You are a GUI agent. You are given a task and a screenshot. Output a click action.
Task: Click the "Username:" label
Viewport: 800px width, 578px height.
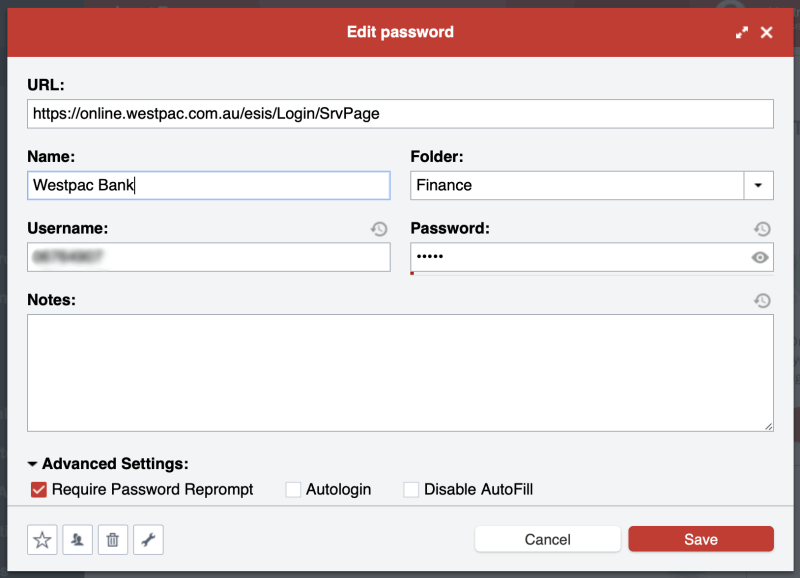point(68,228)
